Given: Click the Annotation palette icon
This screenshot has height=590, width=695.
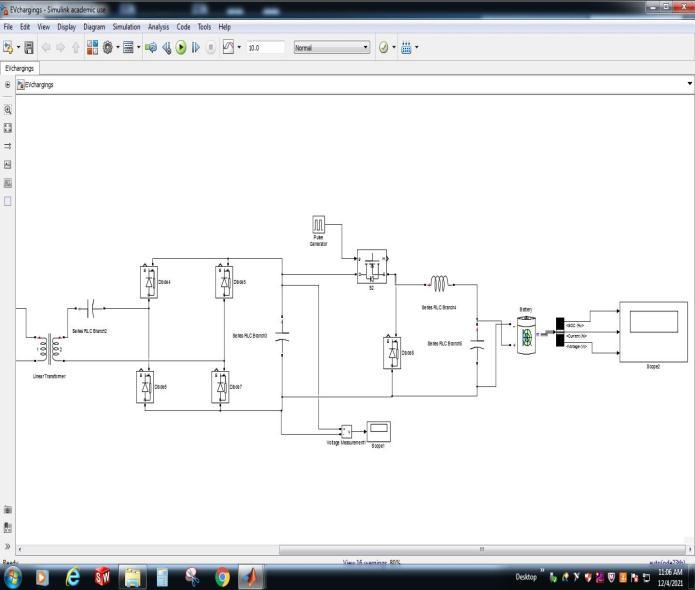Looking at the screenshot, I should [x=8, y=164].
